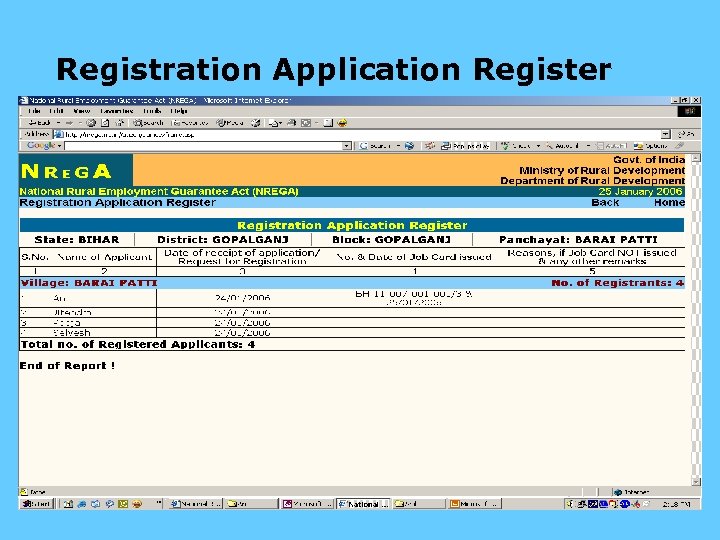Click the taskbar clock
This screenshot has width=720, height=540.
pyautogui.click(x=676, y=504)
